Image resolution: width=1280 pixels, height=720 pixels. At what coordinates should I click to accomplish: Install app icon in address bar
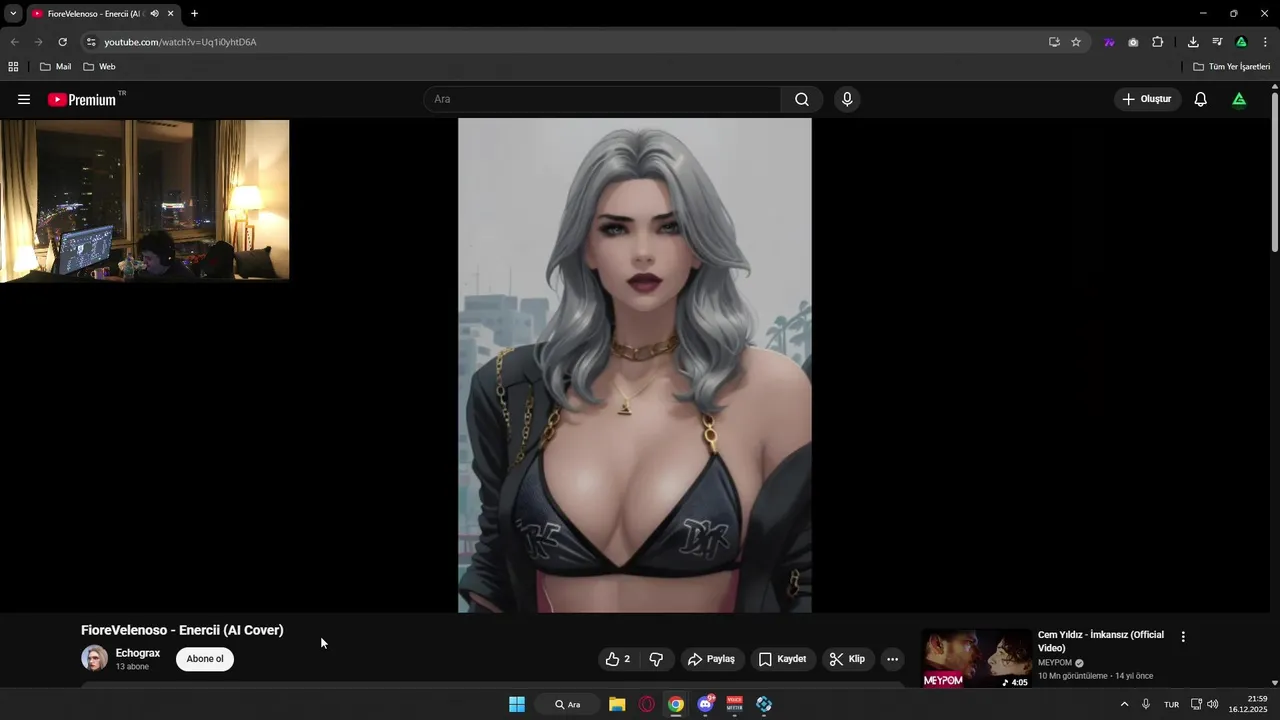[1054, 42]
